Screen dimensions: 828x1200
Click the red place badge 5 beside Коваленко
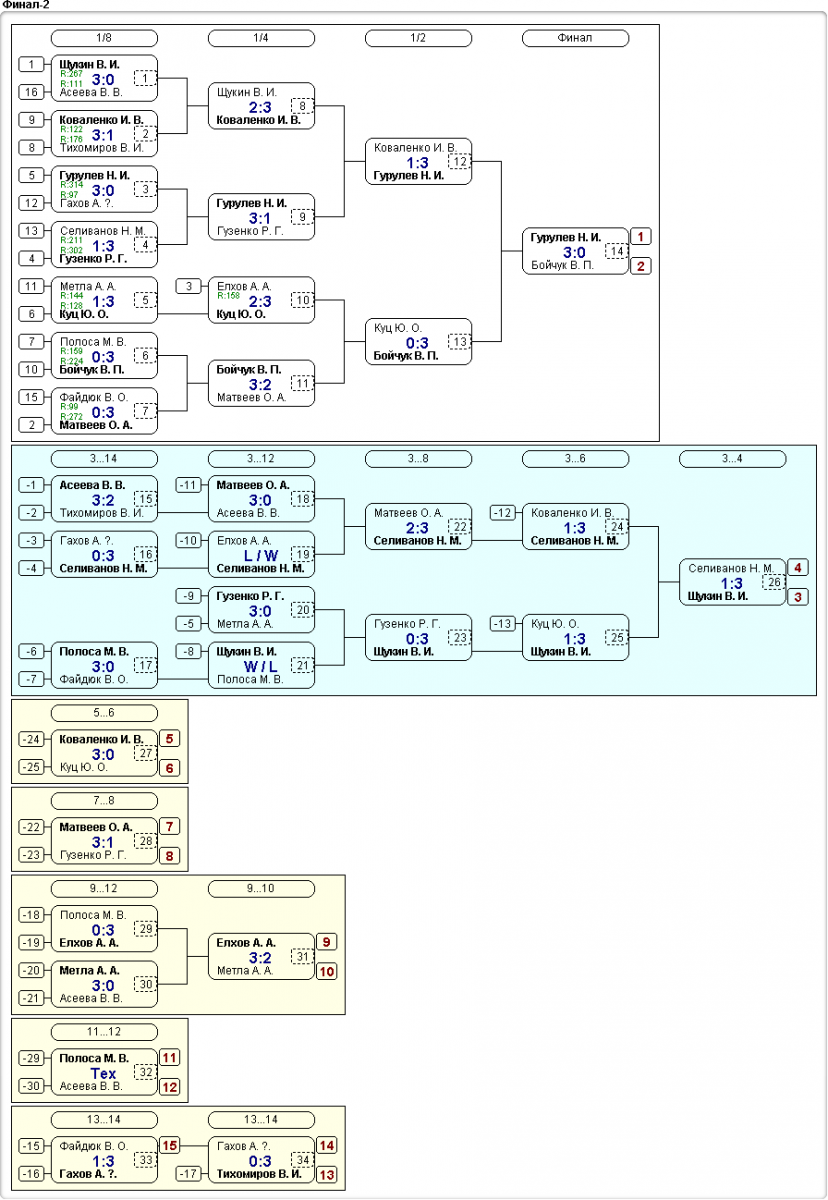coord(170,740)
